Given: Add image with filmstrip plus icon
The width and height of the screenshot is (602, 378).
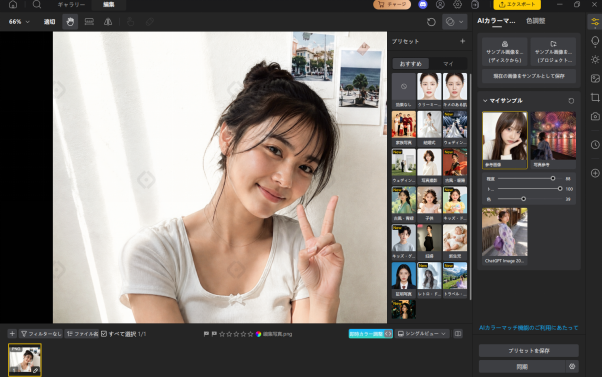Looking at the screenshot, I should 12,334.
